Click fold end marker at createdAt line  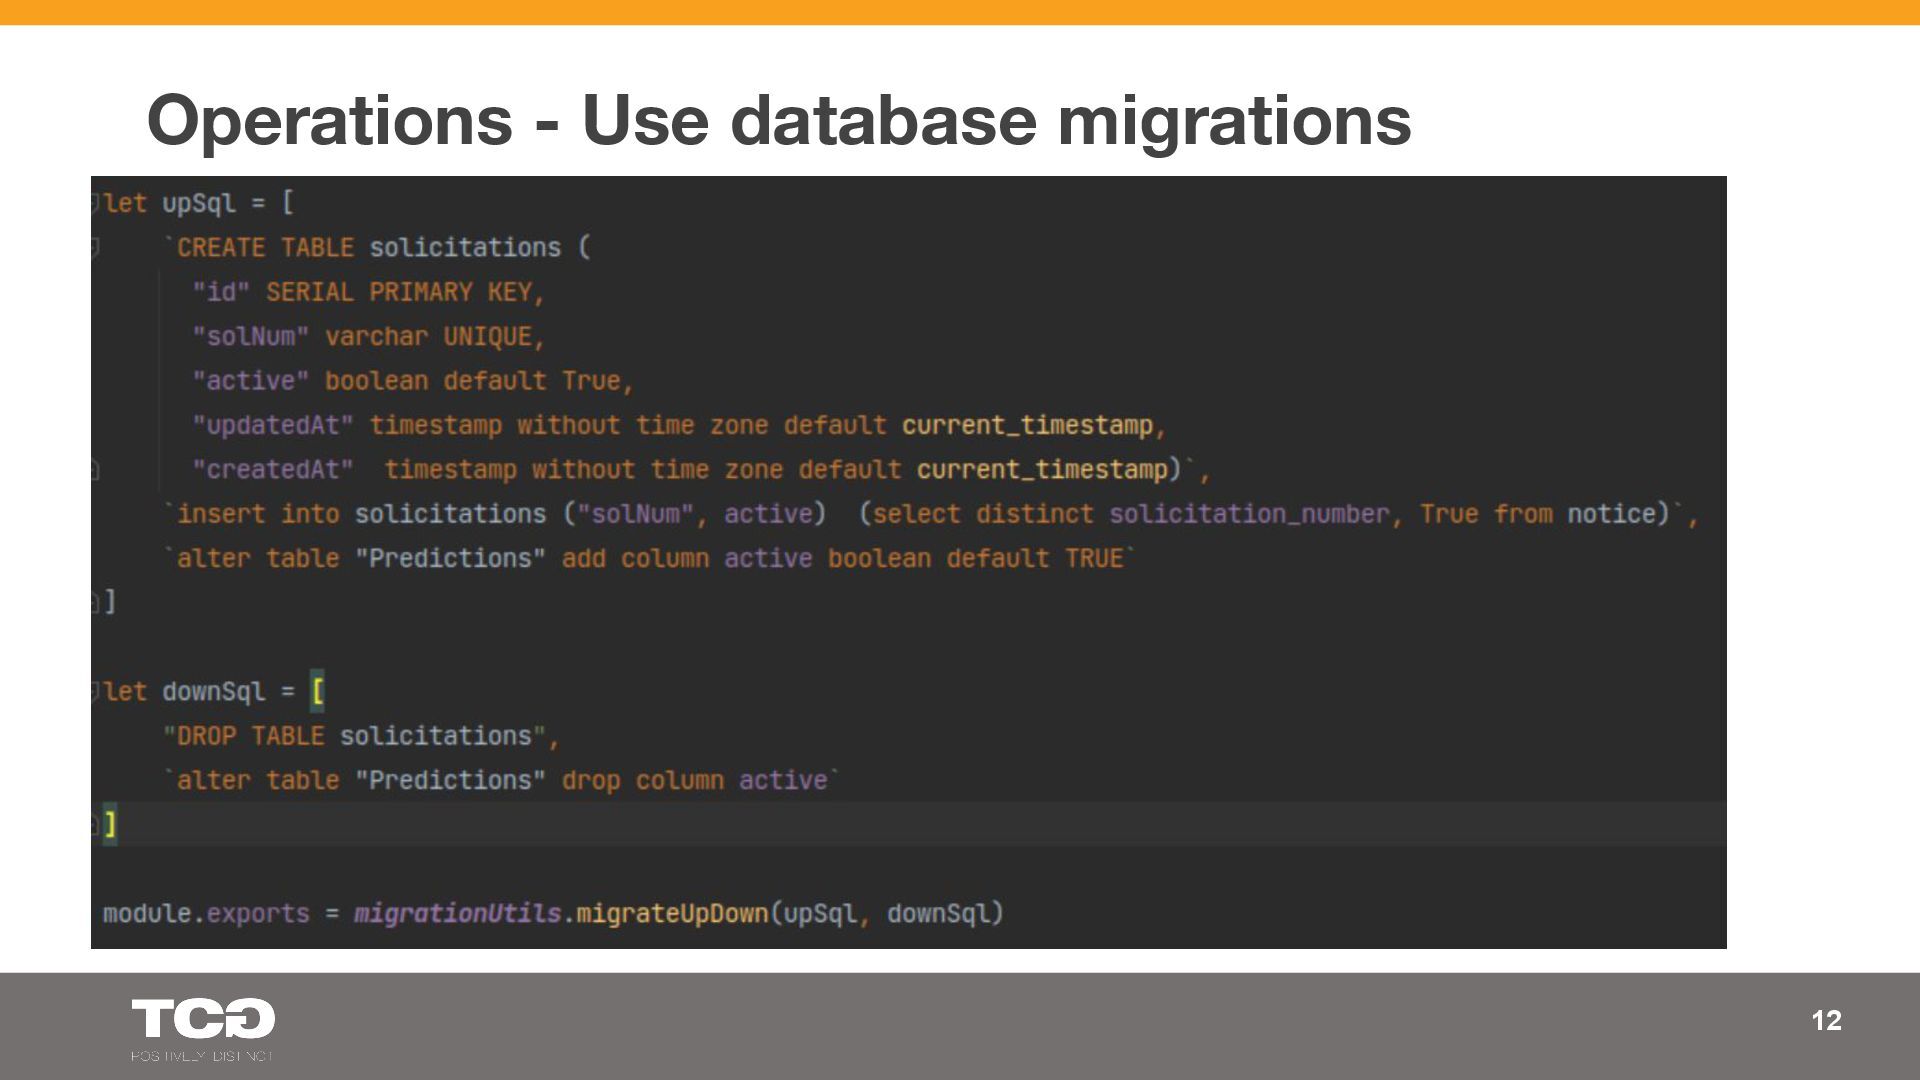95,469
